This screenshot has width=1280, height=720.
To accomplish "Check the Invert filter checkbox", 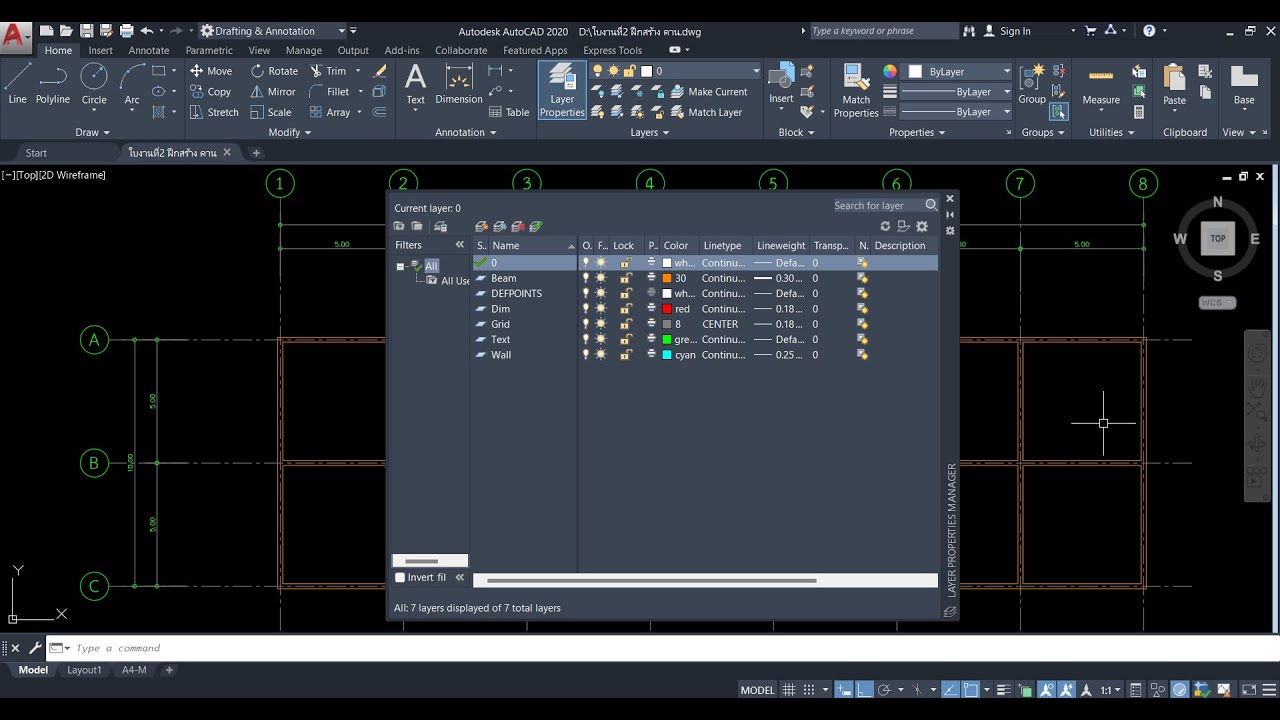I will (400, 578).
